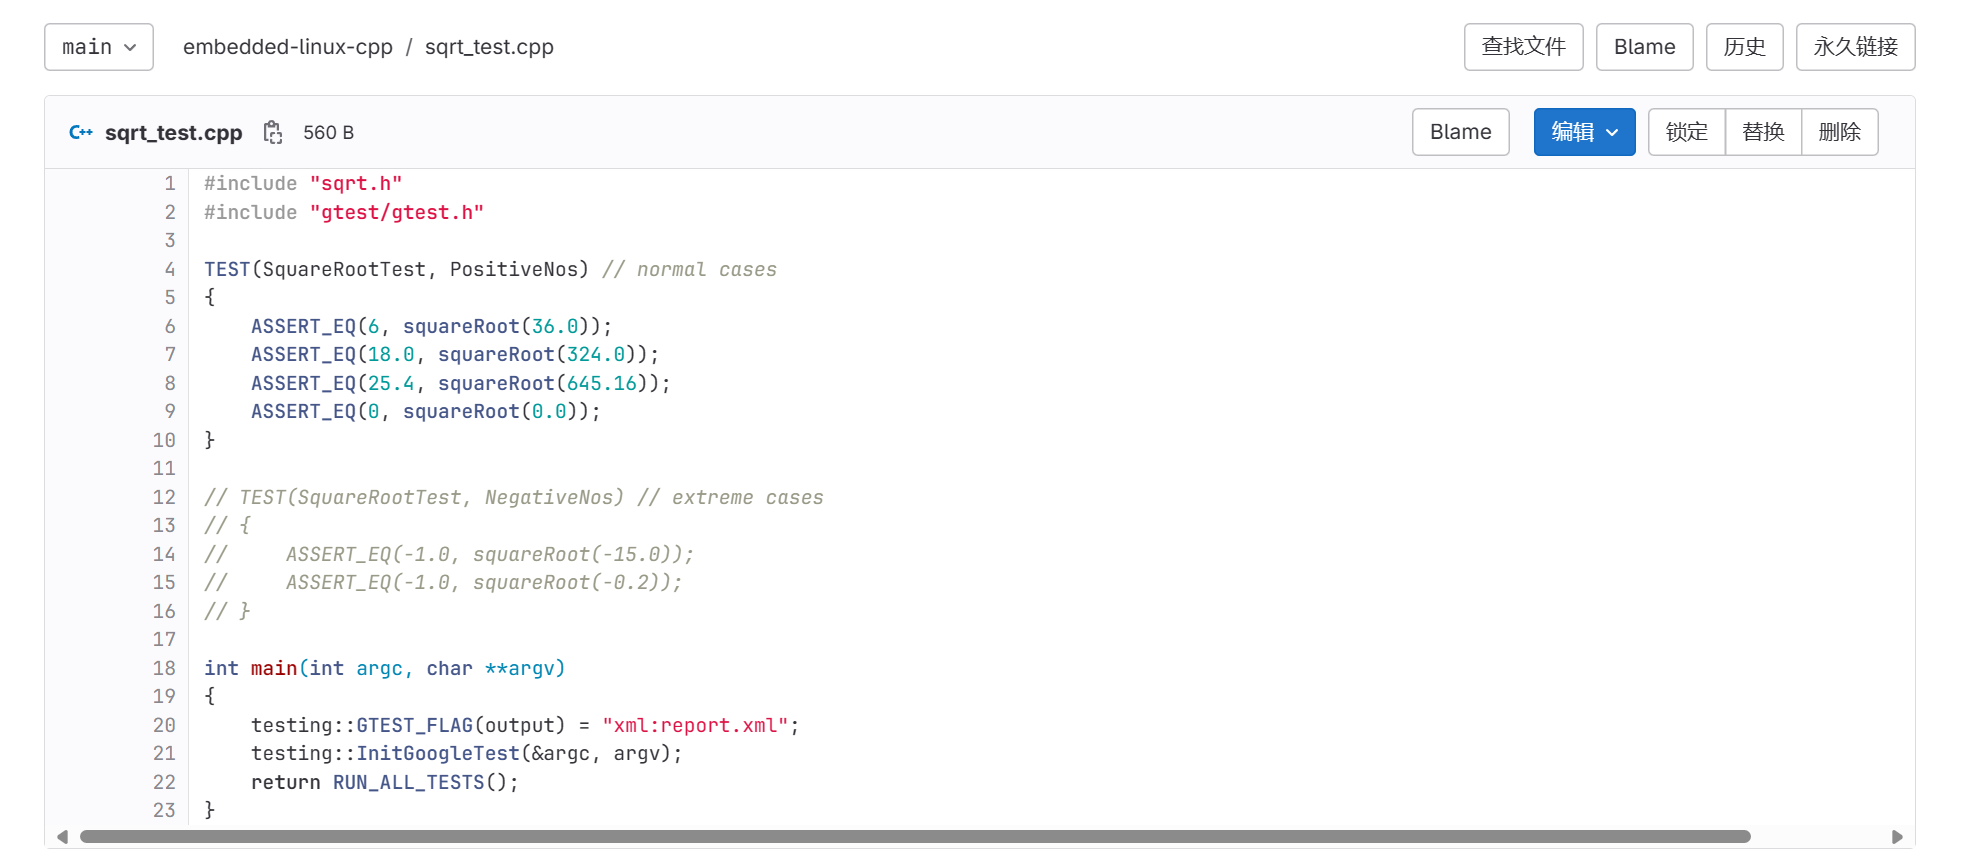Click the 查找文件 find file button

click(x=1523, y=47)
